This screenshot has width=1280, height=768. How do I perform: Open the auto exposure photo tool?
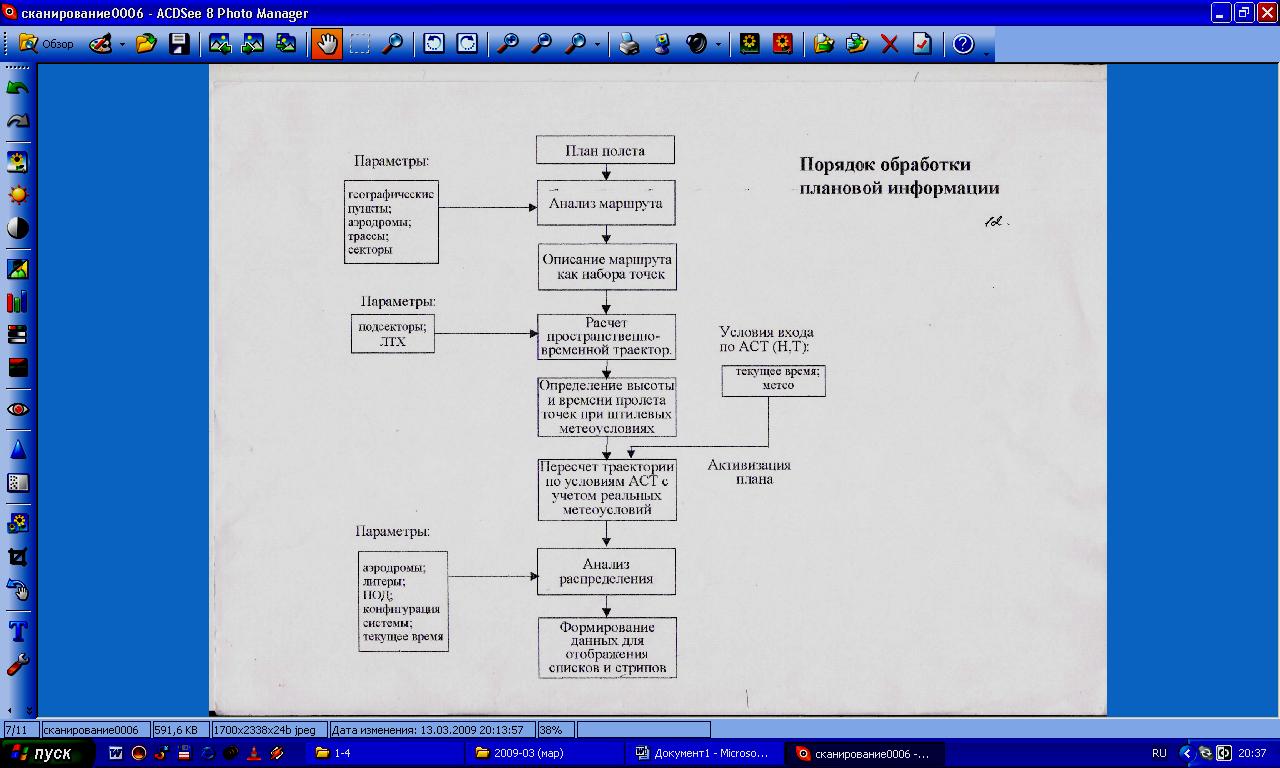coord(18,162)
